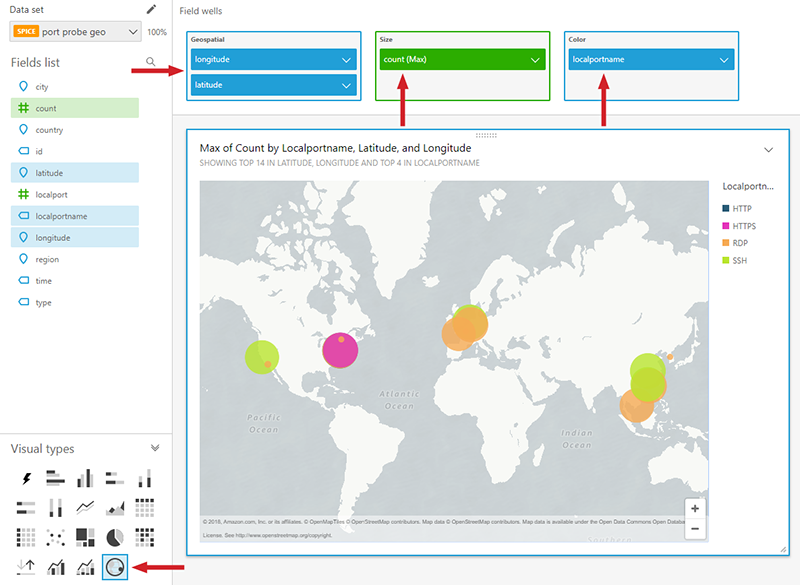Image resolution: width=800 pixels, height=585 pixels.
Task: Click the visual's bottom-right resize corner
Action: click(x=783, y=549)
